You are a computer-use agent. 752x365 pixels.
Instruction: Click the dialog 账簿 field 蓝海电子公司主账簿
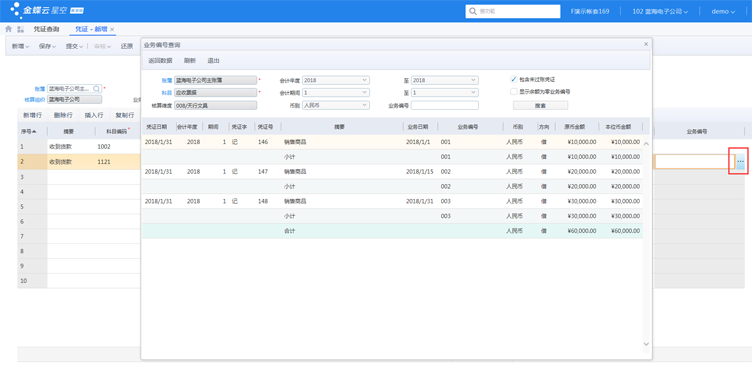click(215, 80)
